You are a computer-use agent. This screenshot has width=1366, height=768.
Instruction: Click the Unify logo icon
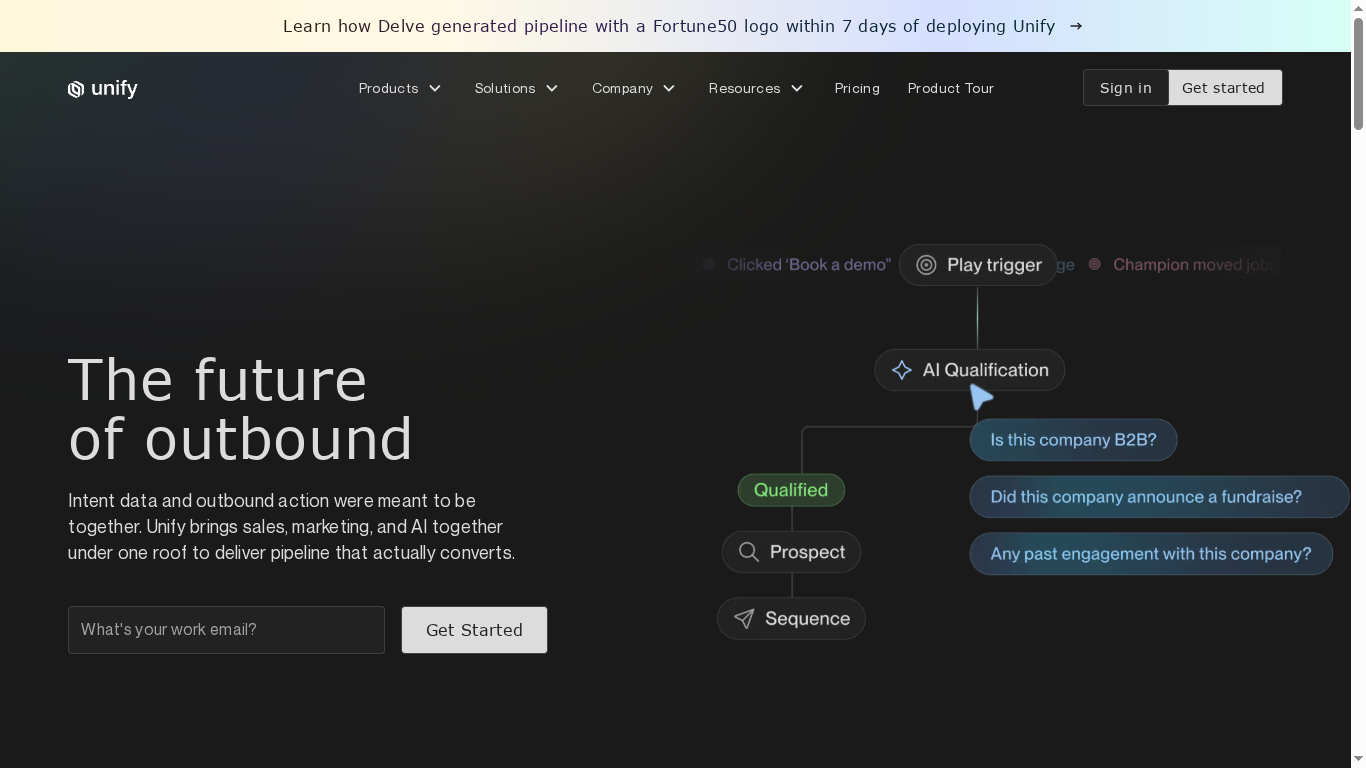(x=76, y=89)
